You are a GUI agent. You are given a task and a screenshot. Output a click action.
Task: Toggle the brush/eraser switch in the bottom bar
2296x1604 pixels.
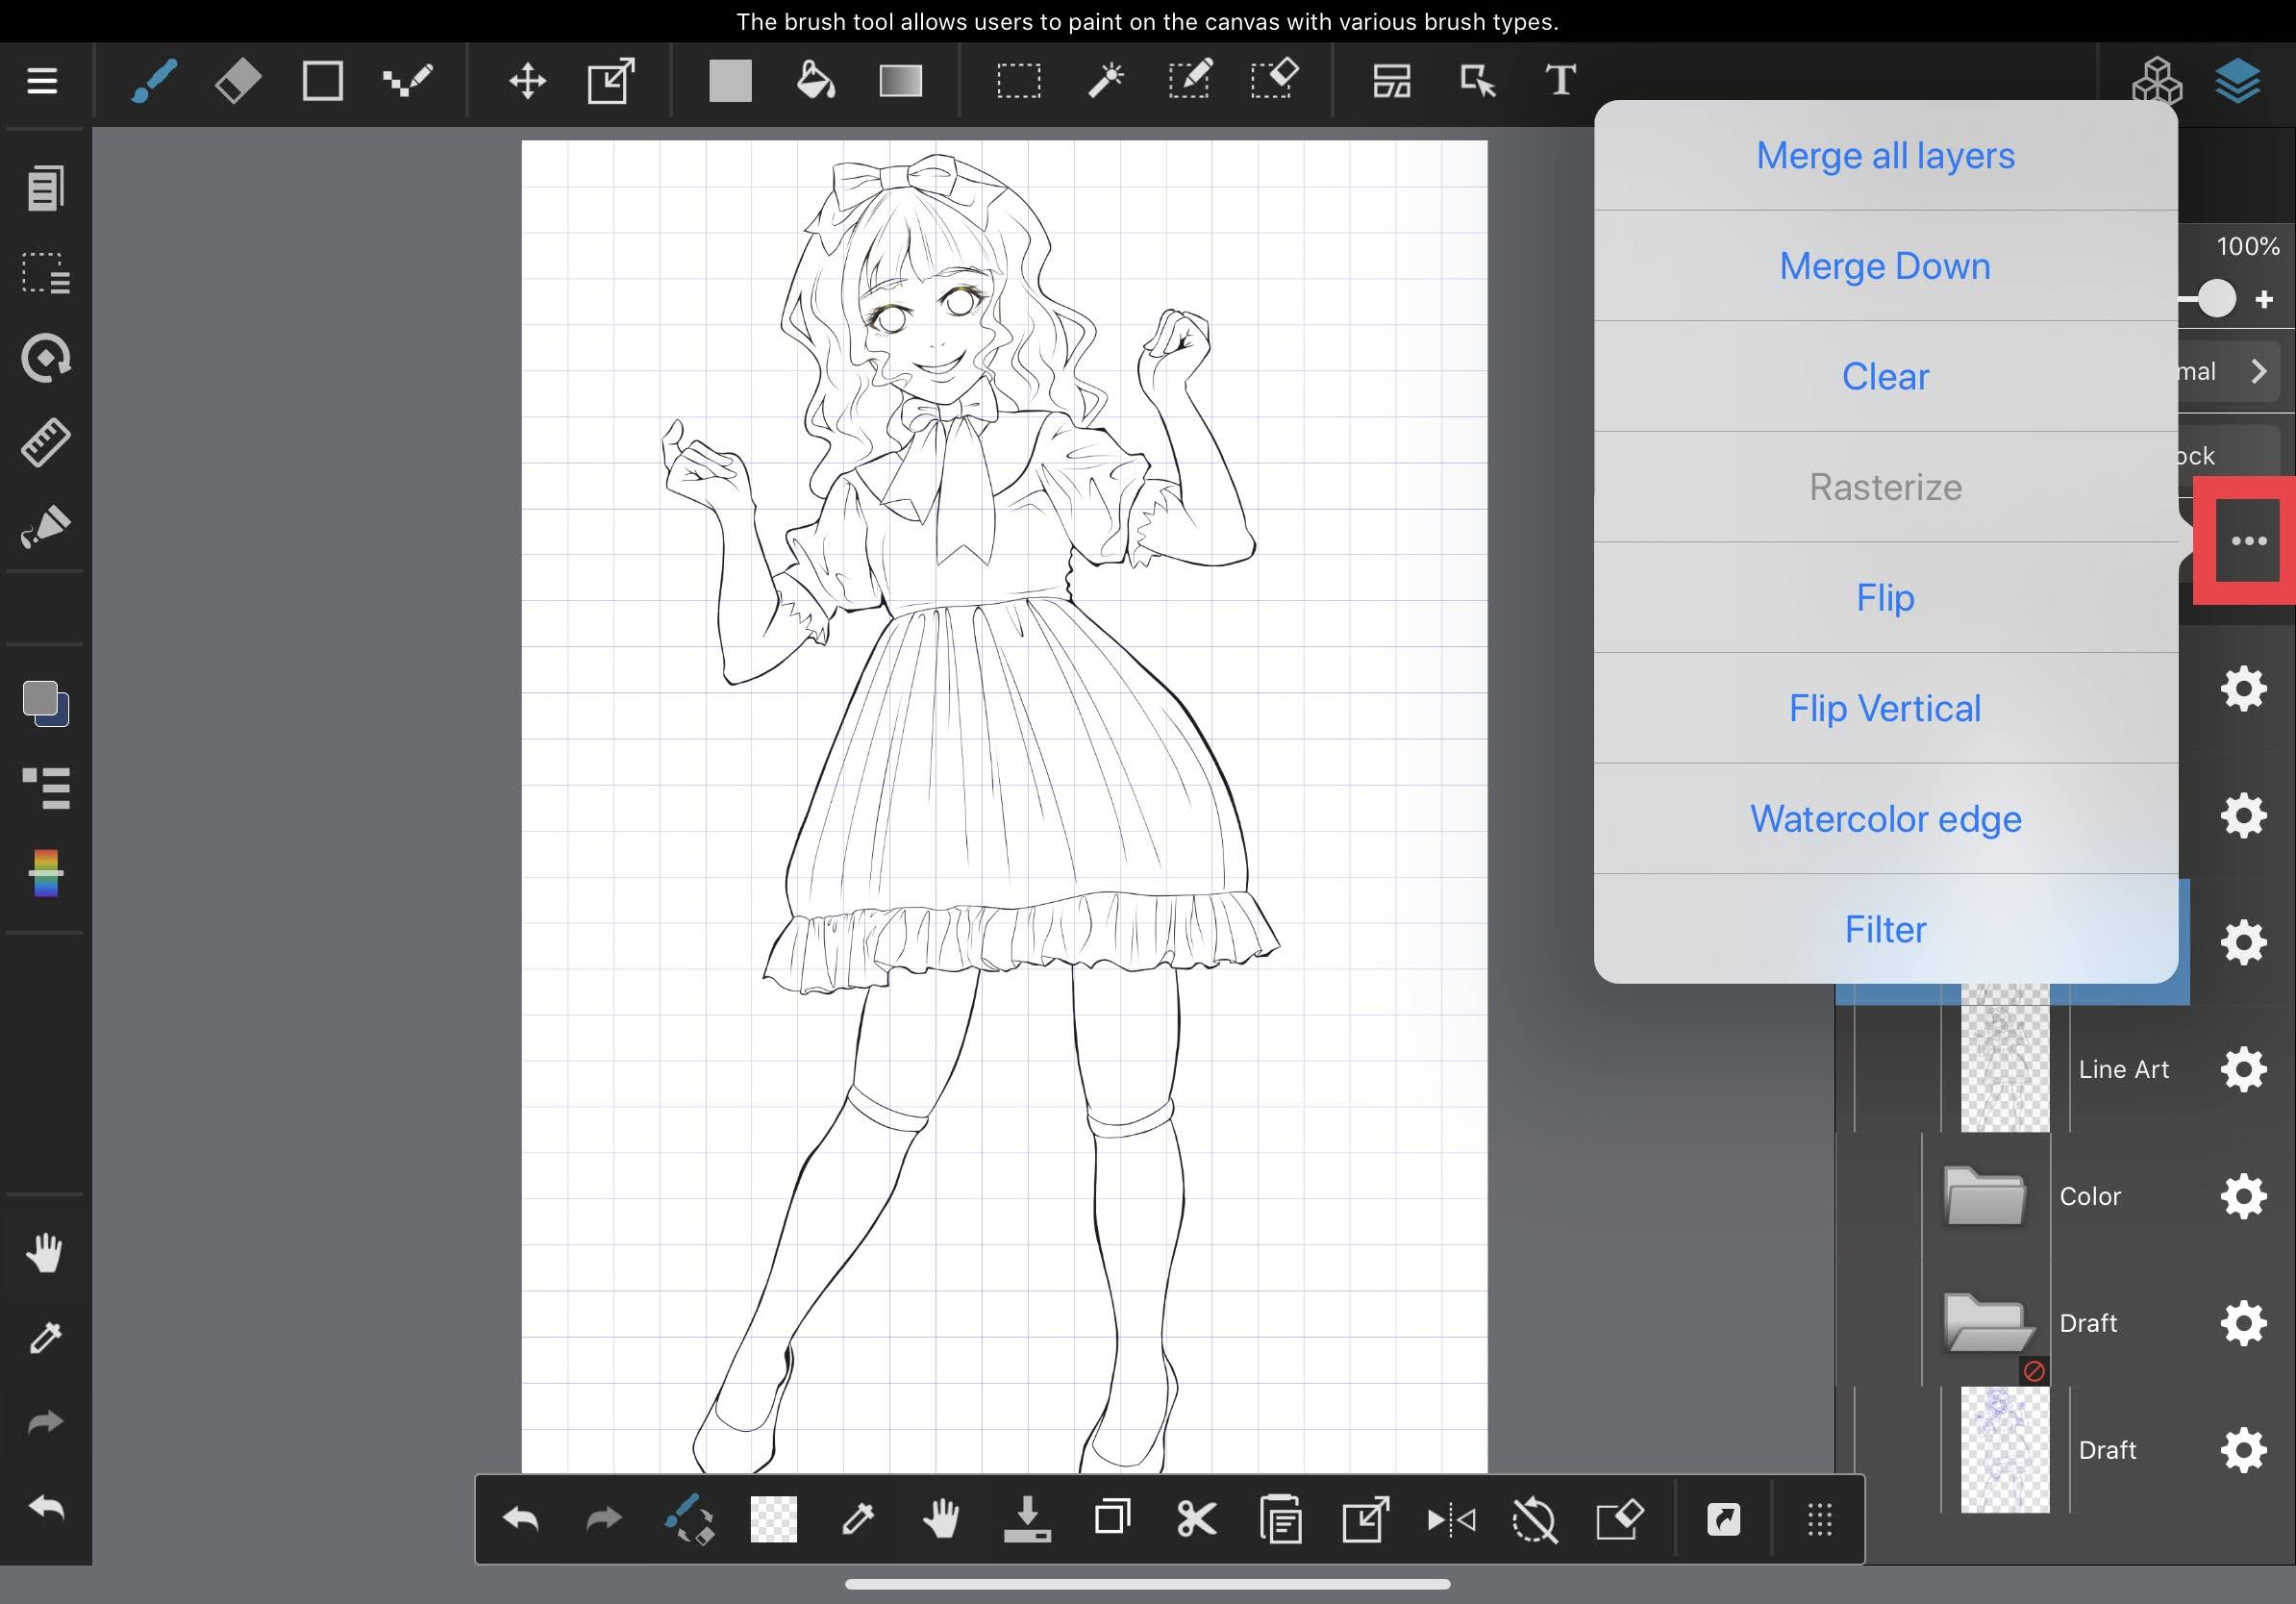(692, 1520)
